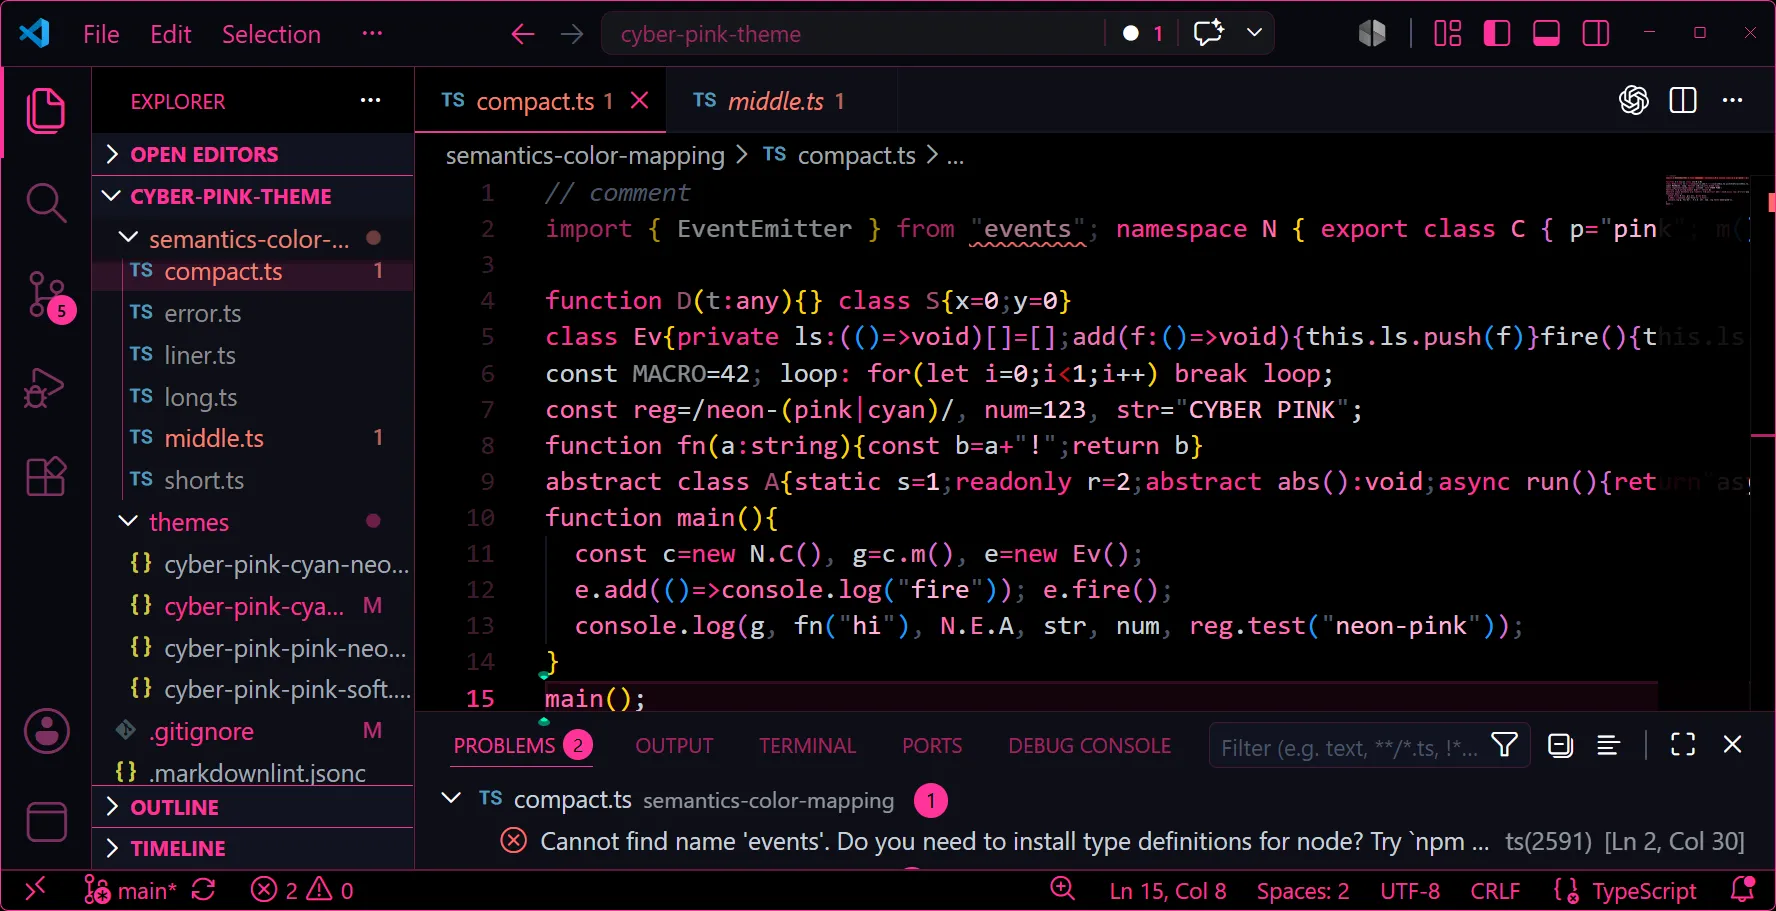Go back with the left arrow
Image resolution: width=1776 pixels, height=911 pixels.
pyautogui.click(x=522, y=34)
